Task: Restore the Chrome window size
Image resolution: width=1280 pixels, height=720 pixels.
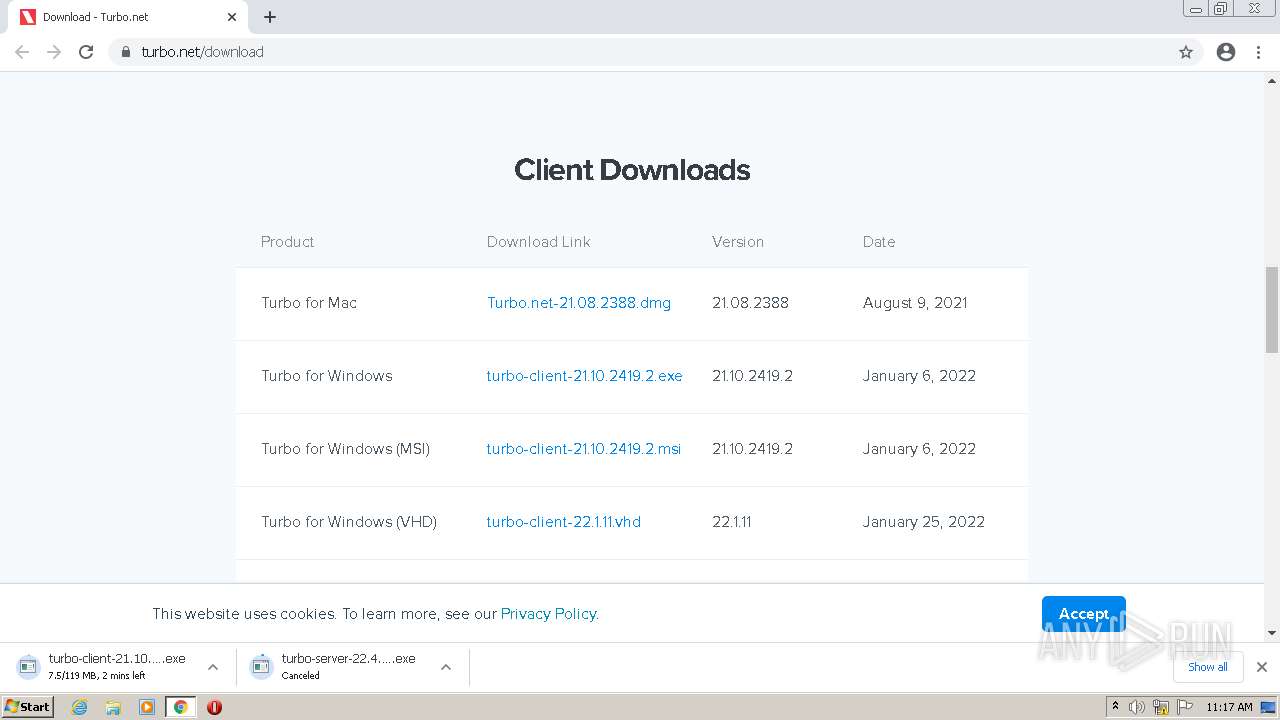Action: point(1221,8)
